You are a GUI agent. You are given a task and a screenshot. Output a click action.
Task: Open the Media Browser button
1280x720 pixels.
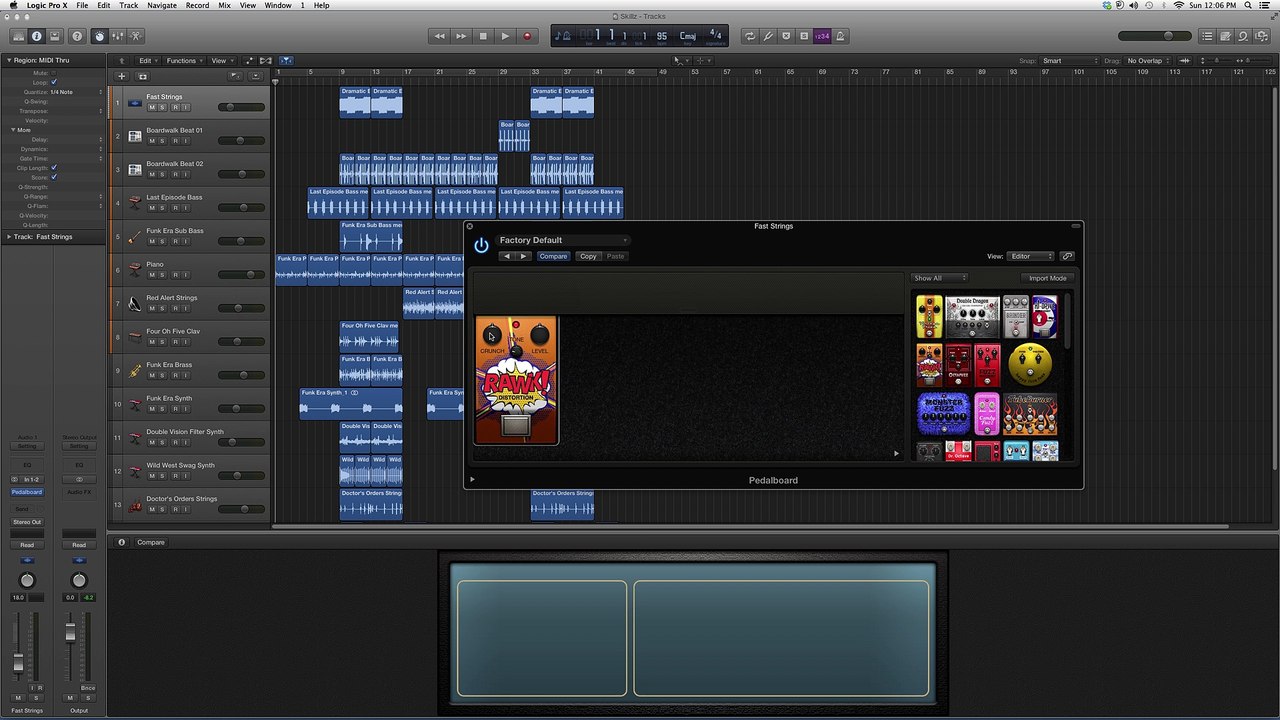(x=1262, y=36)
